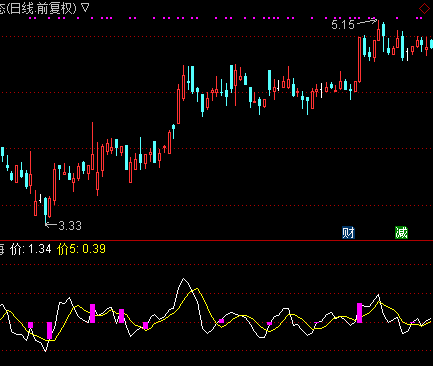Open the dropdown triangle beside 日线,前复权

click(86, 8)
